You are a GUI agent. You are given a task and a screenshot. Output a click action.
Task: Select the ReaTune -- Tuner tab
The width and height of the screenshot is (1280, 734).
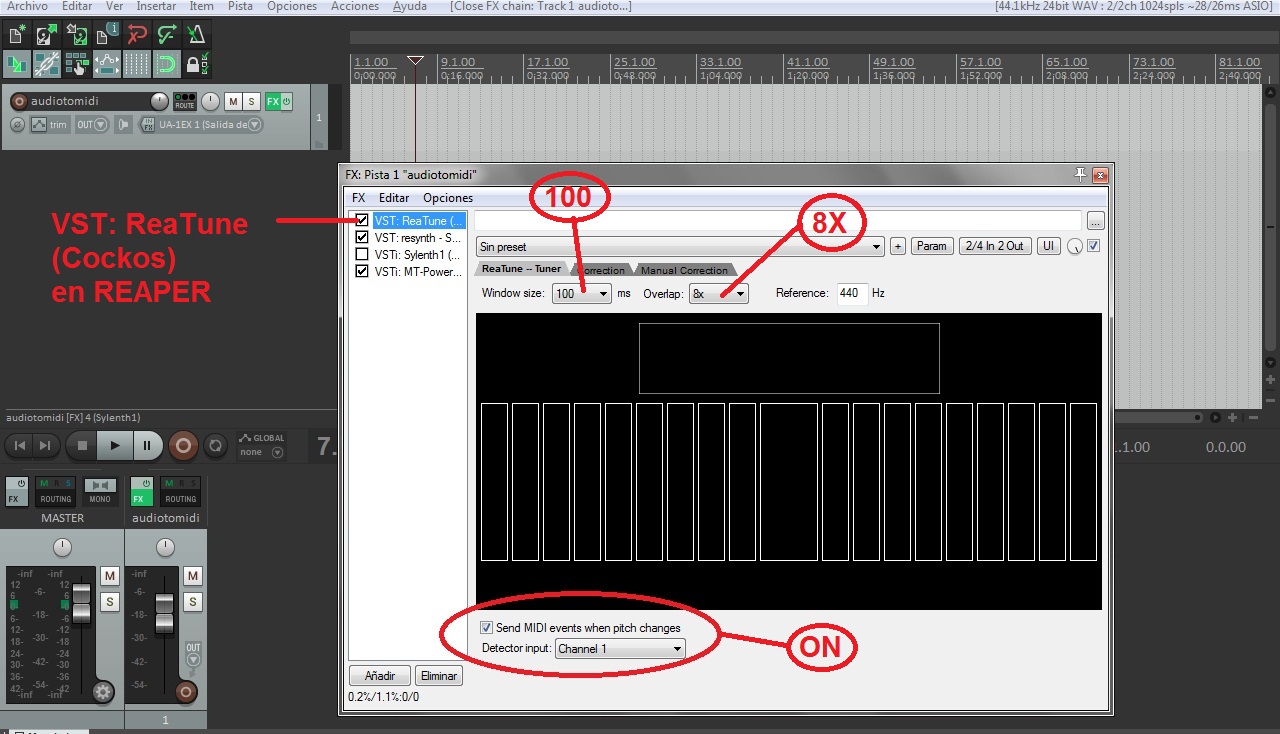521,269
